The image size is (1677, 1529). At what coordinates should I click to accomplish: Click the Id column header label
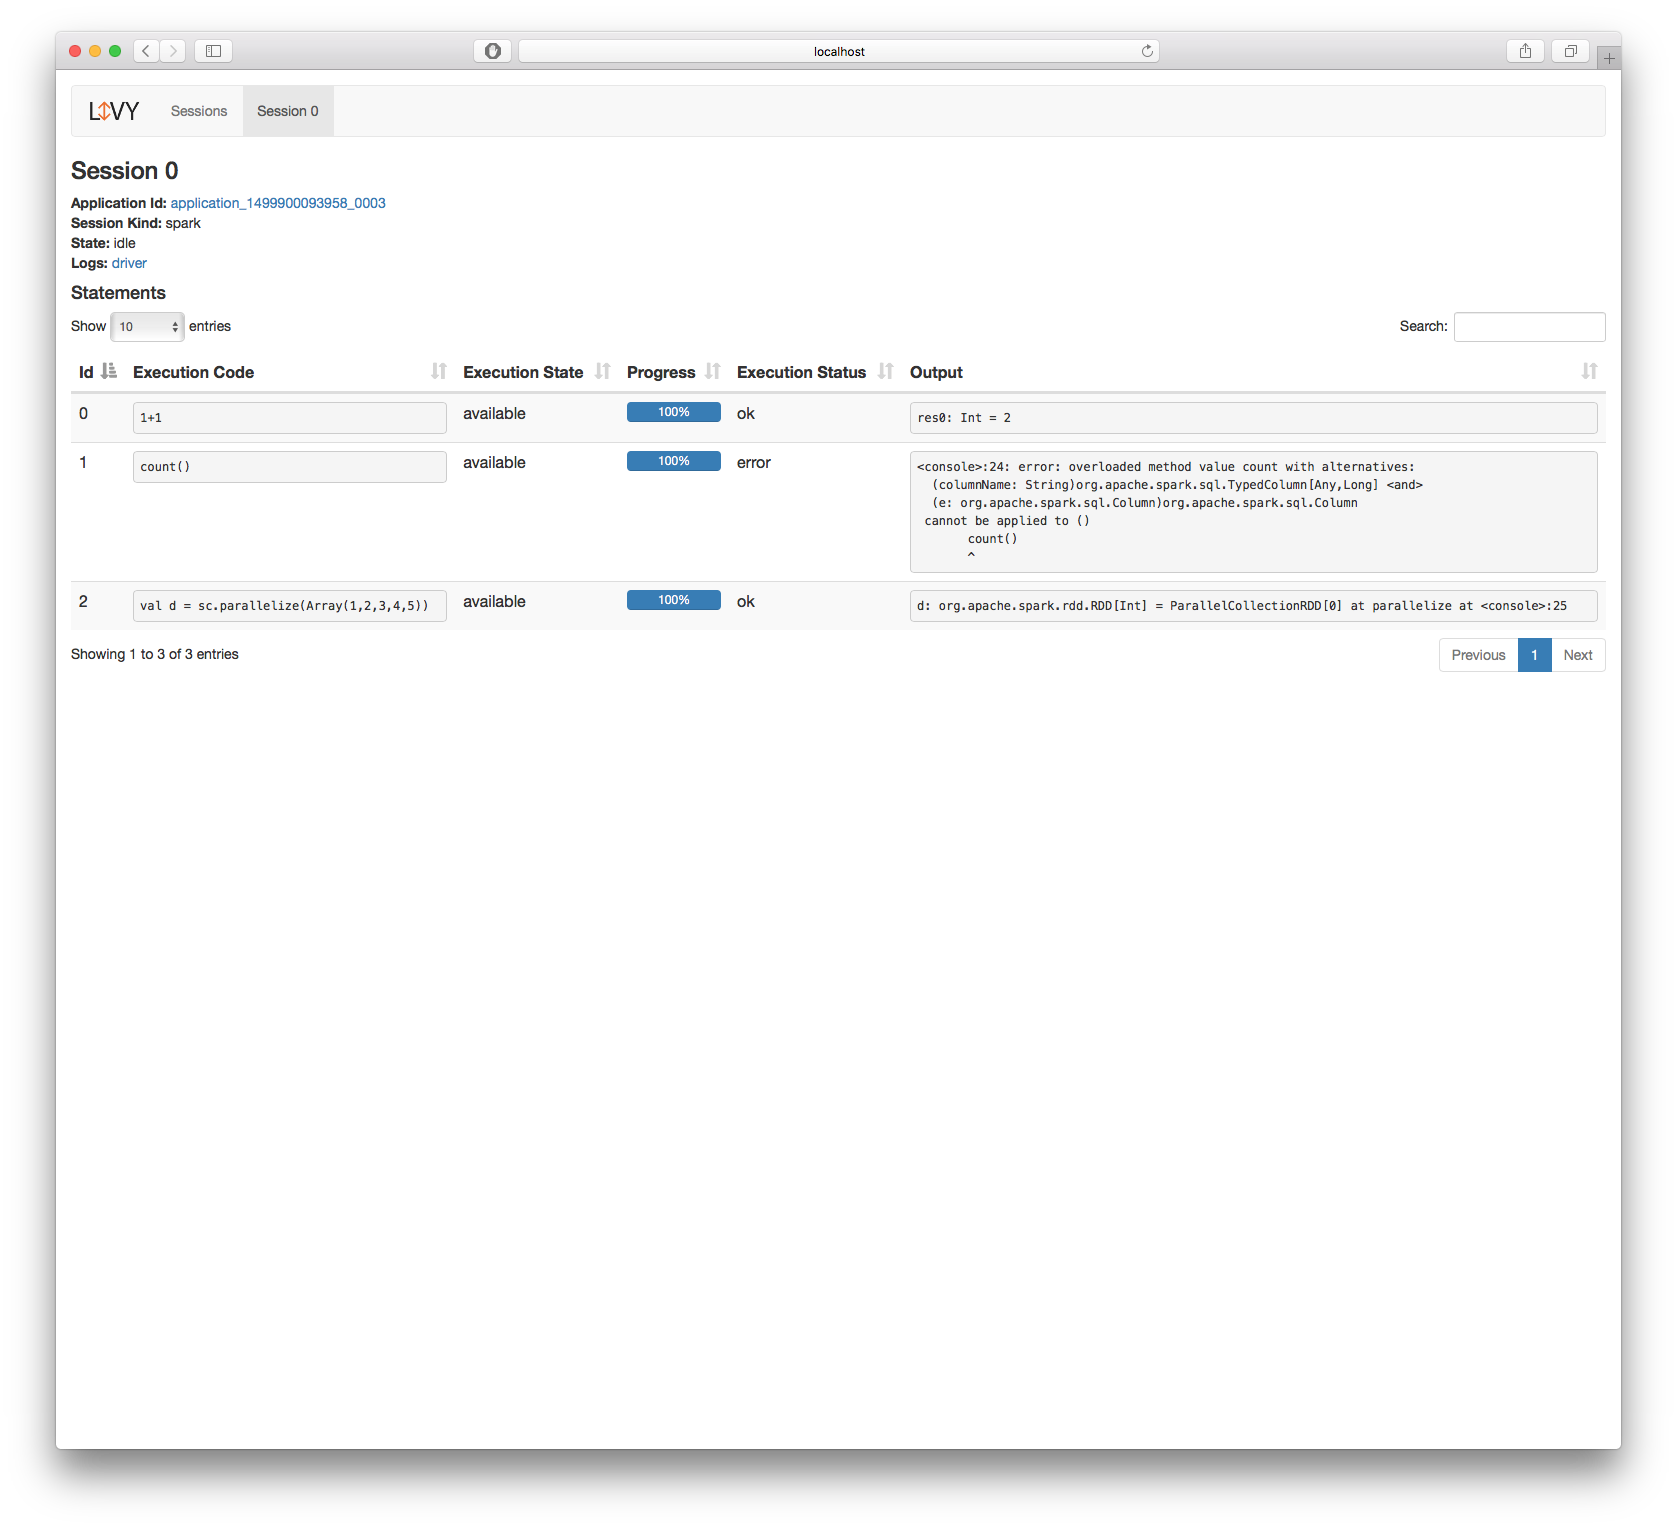click(x=86, y=372)
